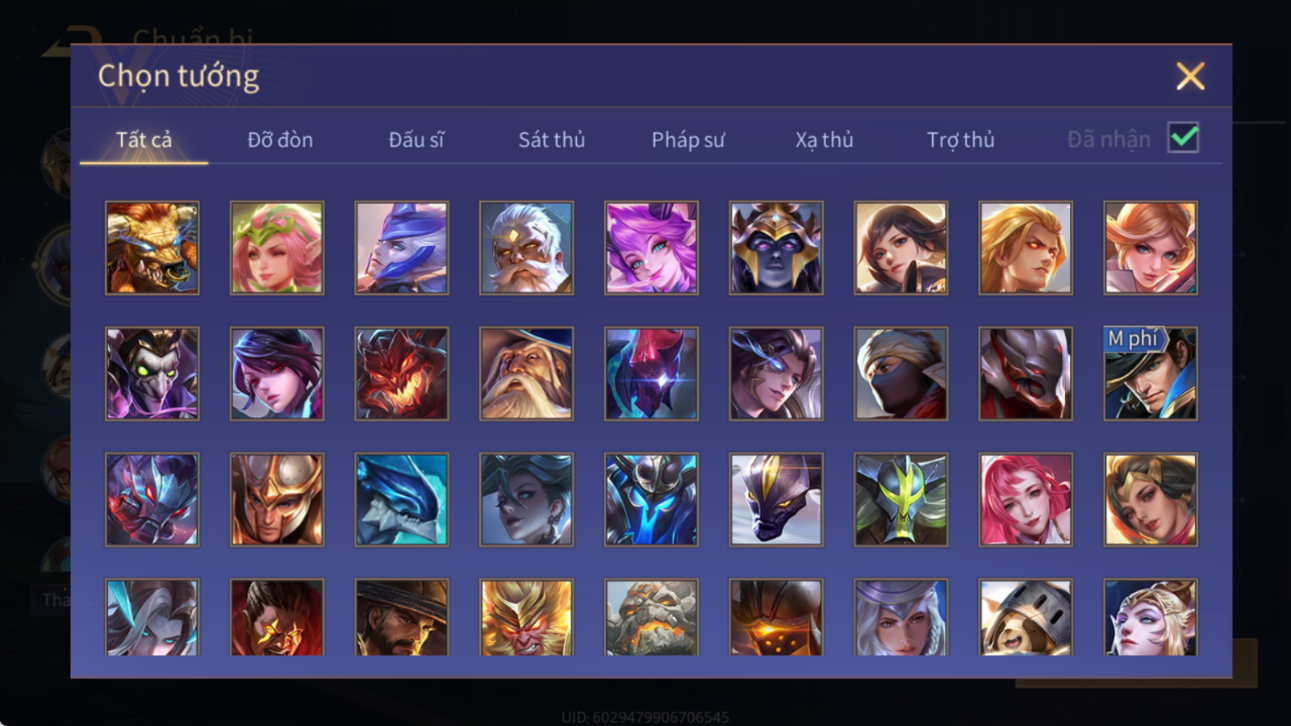Viewport: 1291px width, 726px height.
Task: Pick the pink-haired hero with green leaf crown
Action: [277, 248]
